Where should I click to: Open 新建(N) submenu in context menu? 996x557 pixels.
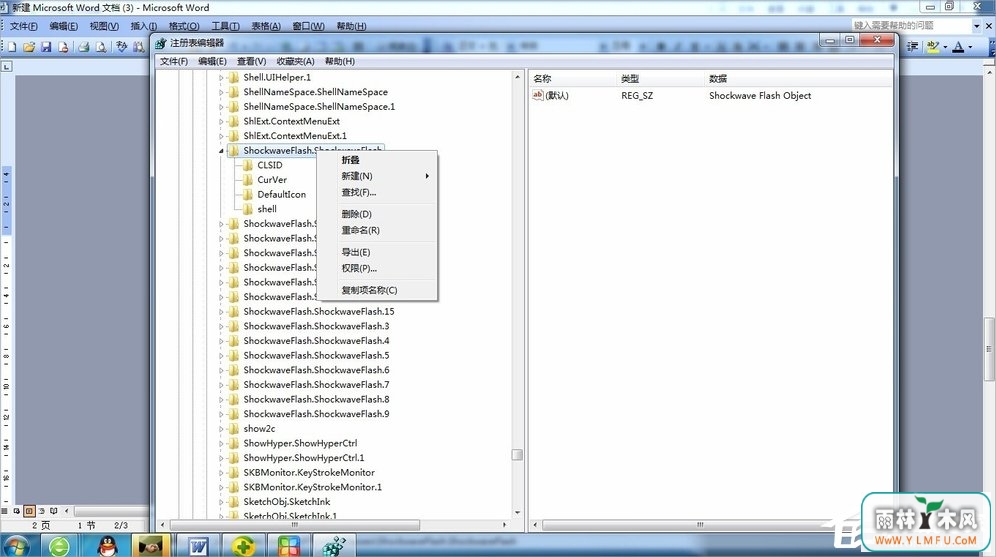coord(377,176)
